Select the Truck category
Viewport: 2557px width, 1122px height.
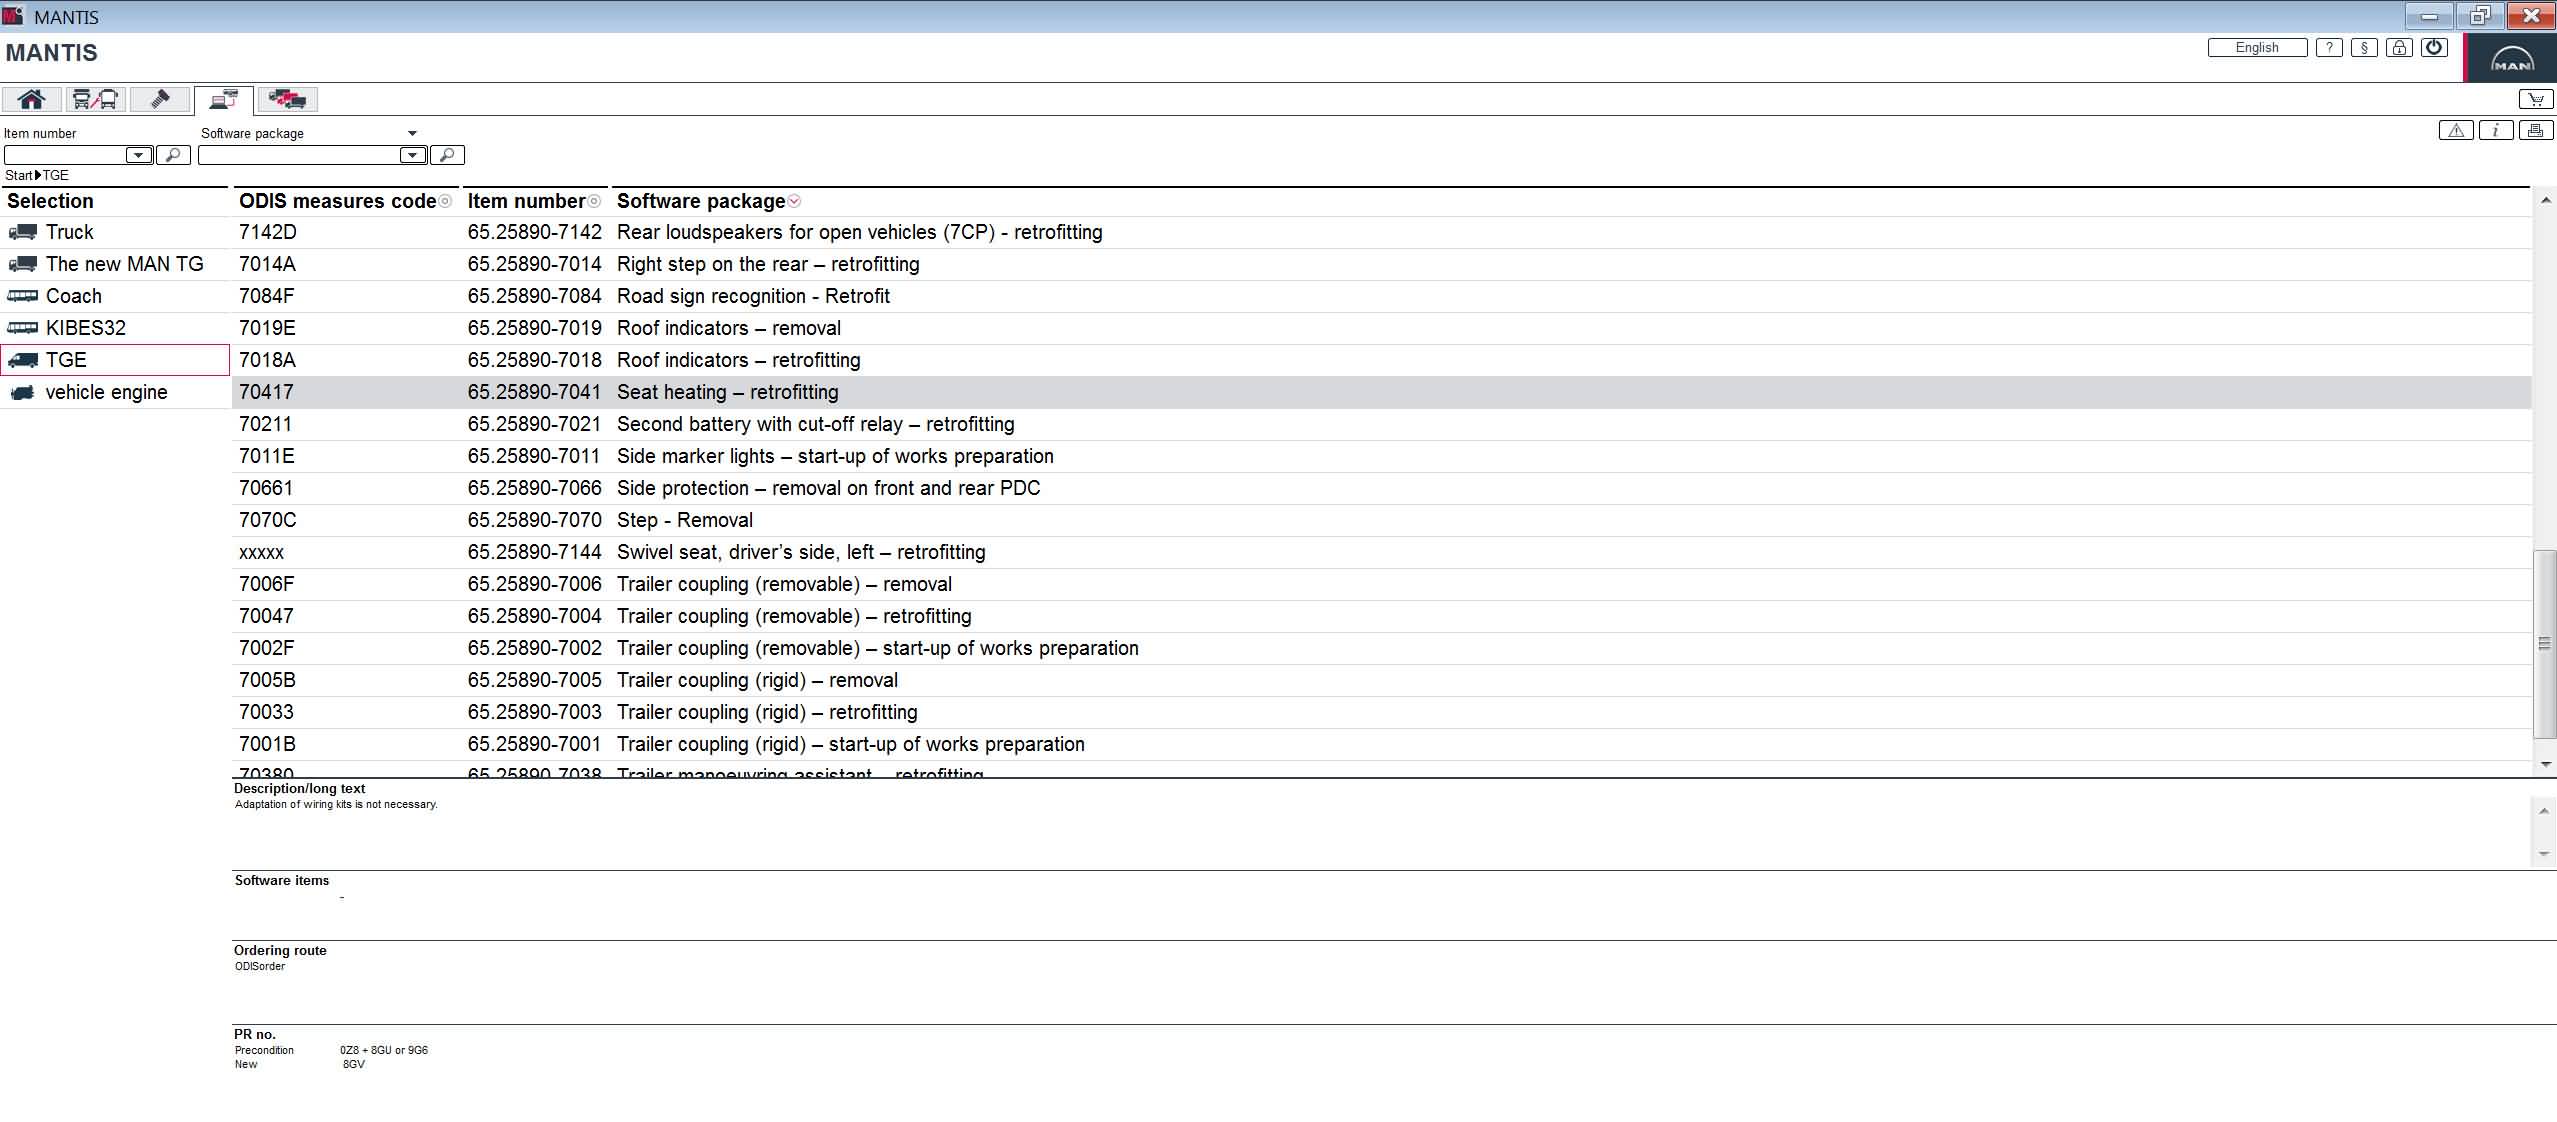70,231
